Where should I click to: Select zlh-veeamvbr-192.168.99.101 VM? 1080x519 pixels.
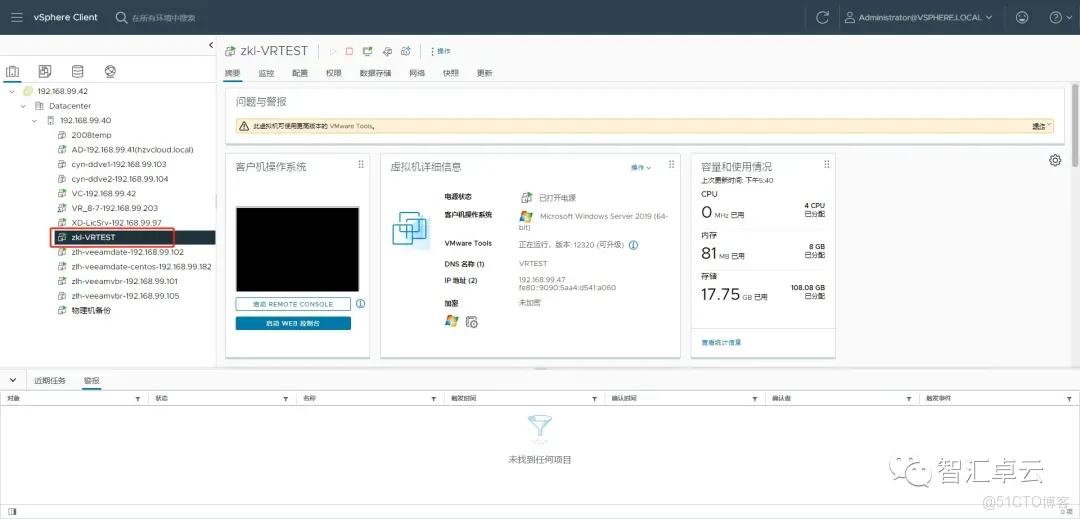click(125, 281)
